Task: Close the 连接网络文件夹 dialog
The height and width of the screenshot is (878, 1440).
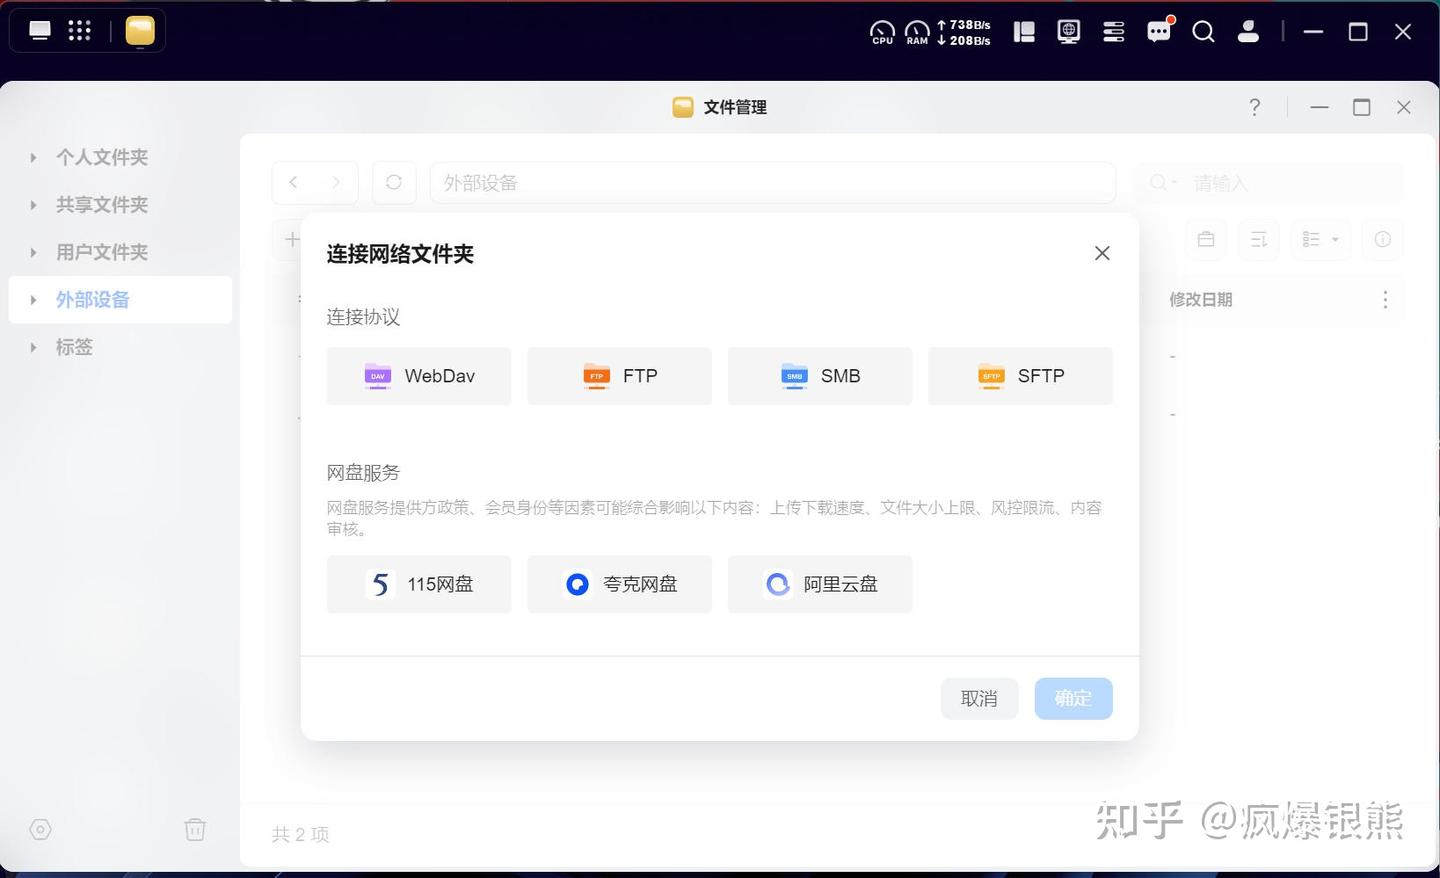Action: click(1102, 253)
